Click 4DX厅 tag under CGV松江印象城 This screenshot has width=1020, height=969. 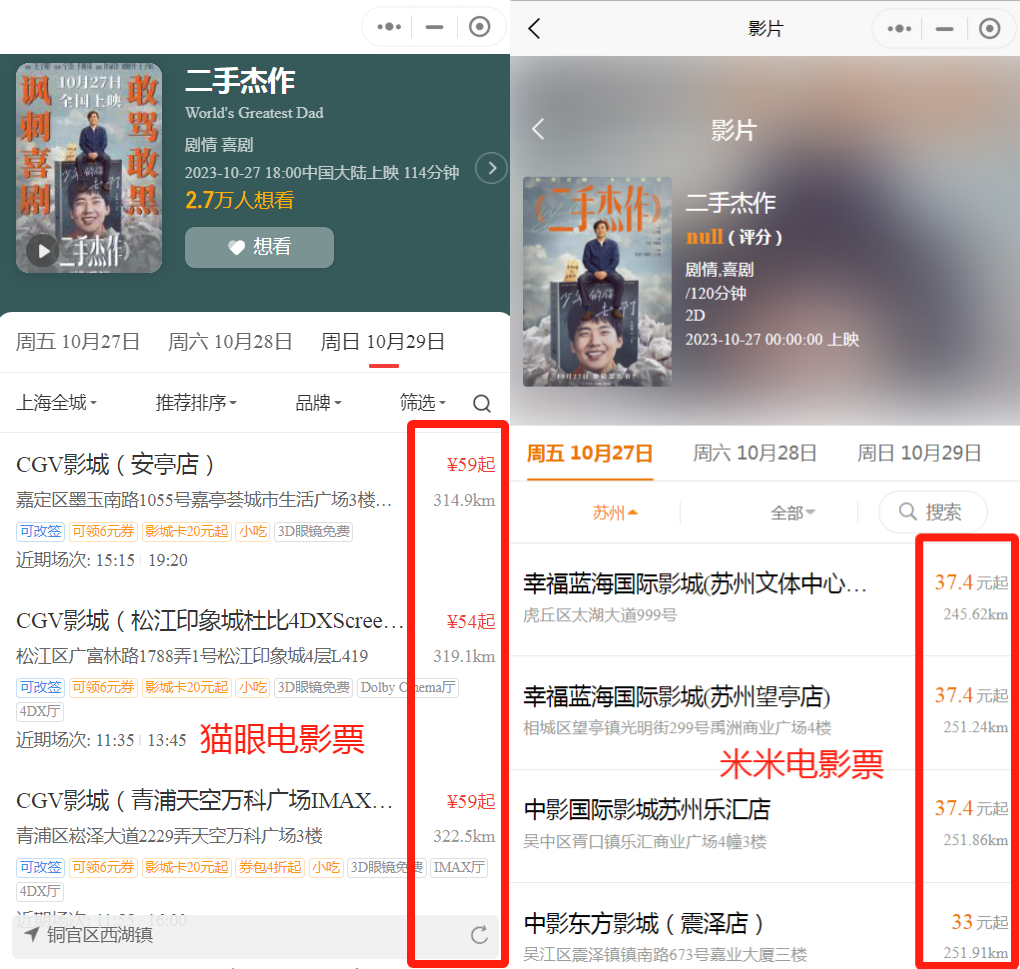[40, 711]
